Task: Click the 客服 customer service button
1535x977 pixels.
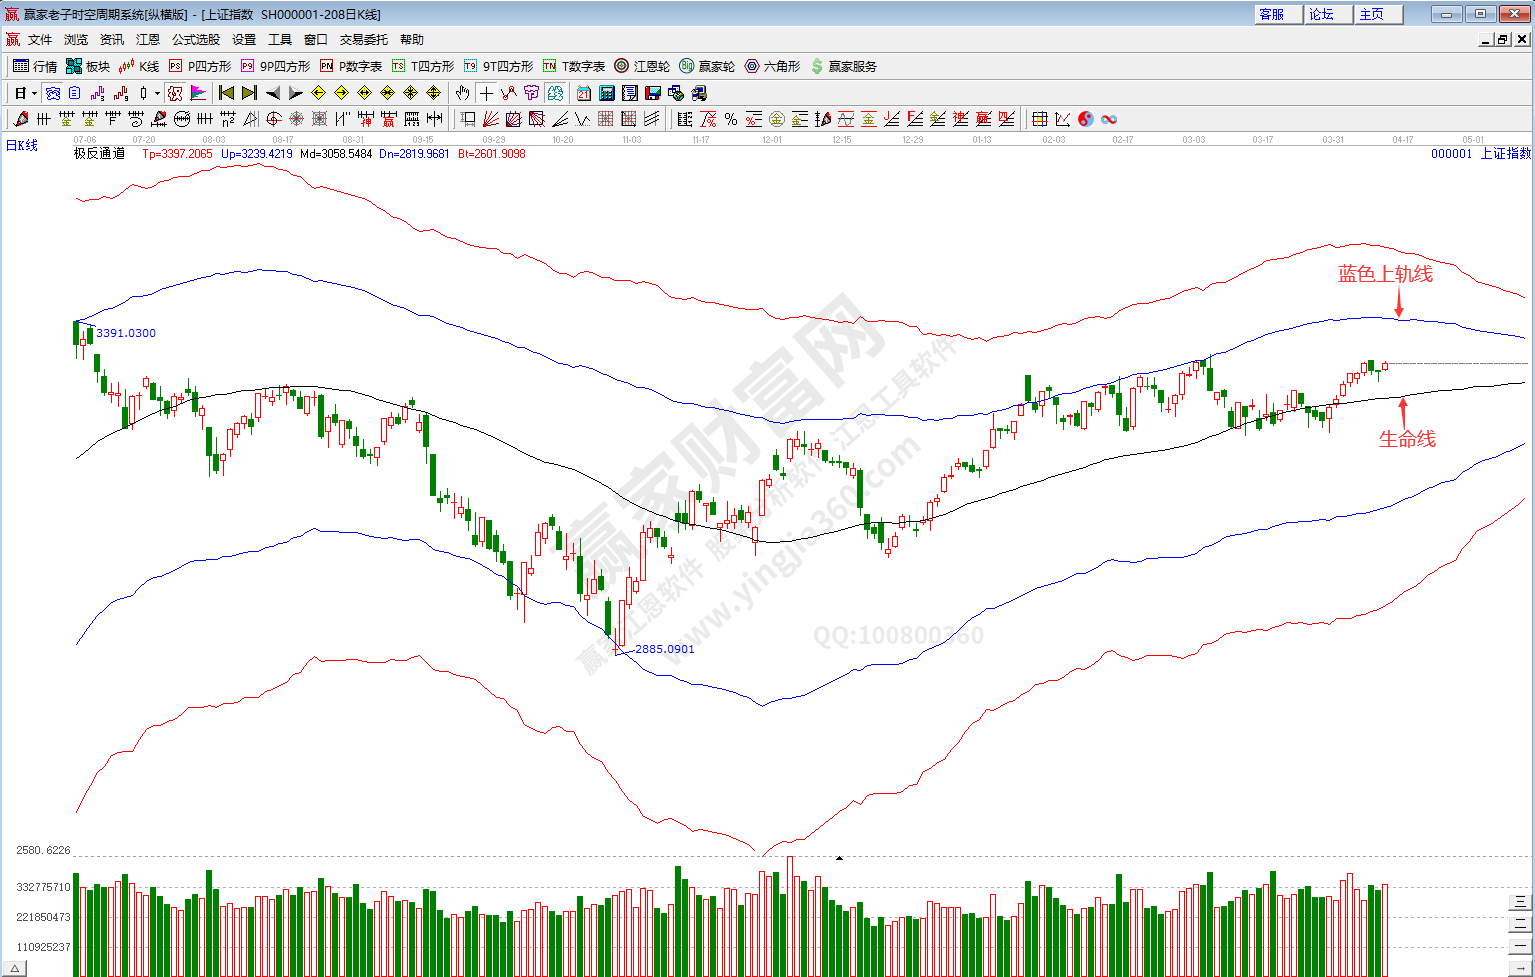Action: (1278, 14)
